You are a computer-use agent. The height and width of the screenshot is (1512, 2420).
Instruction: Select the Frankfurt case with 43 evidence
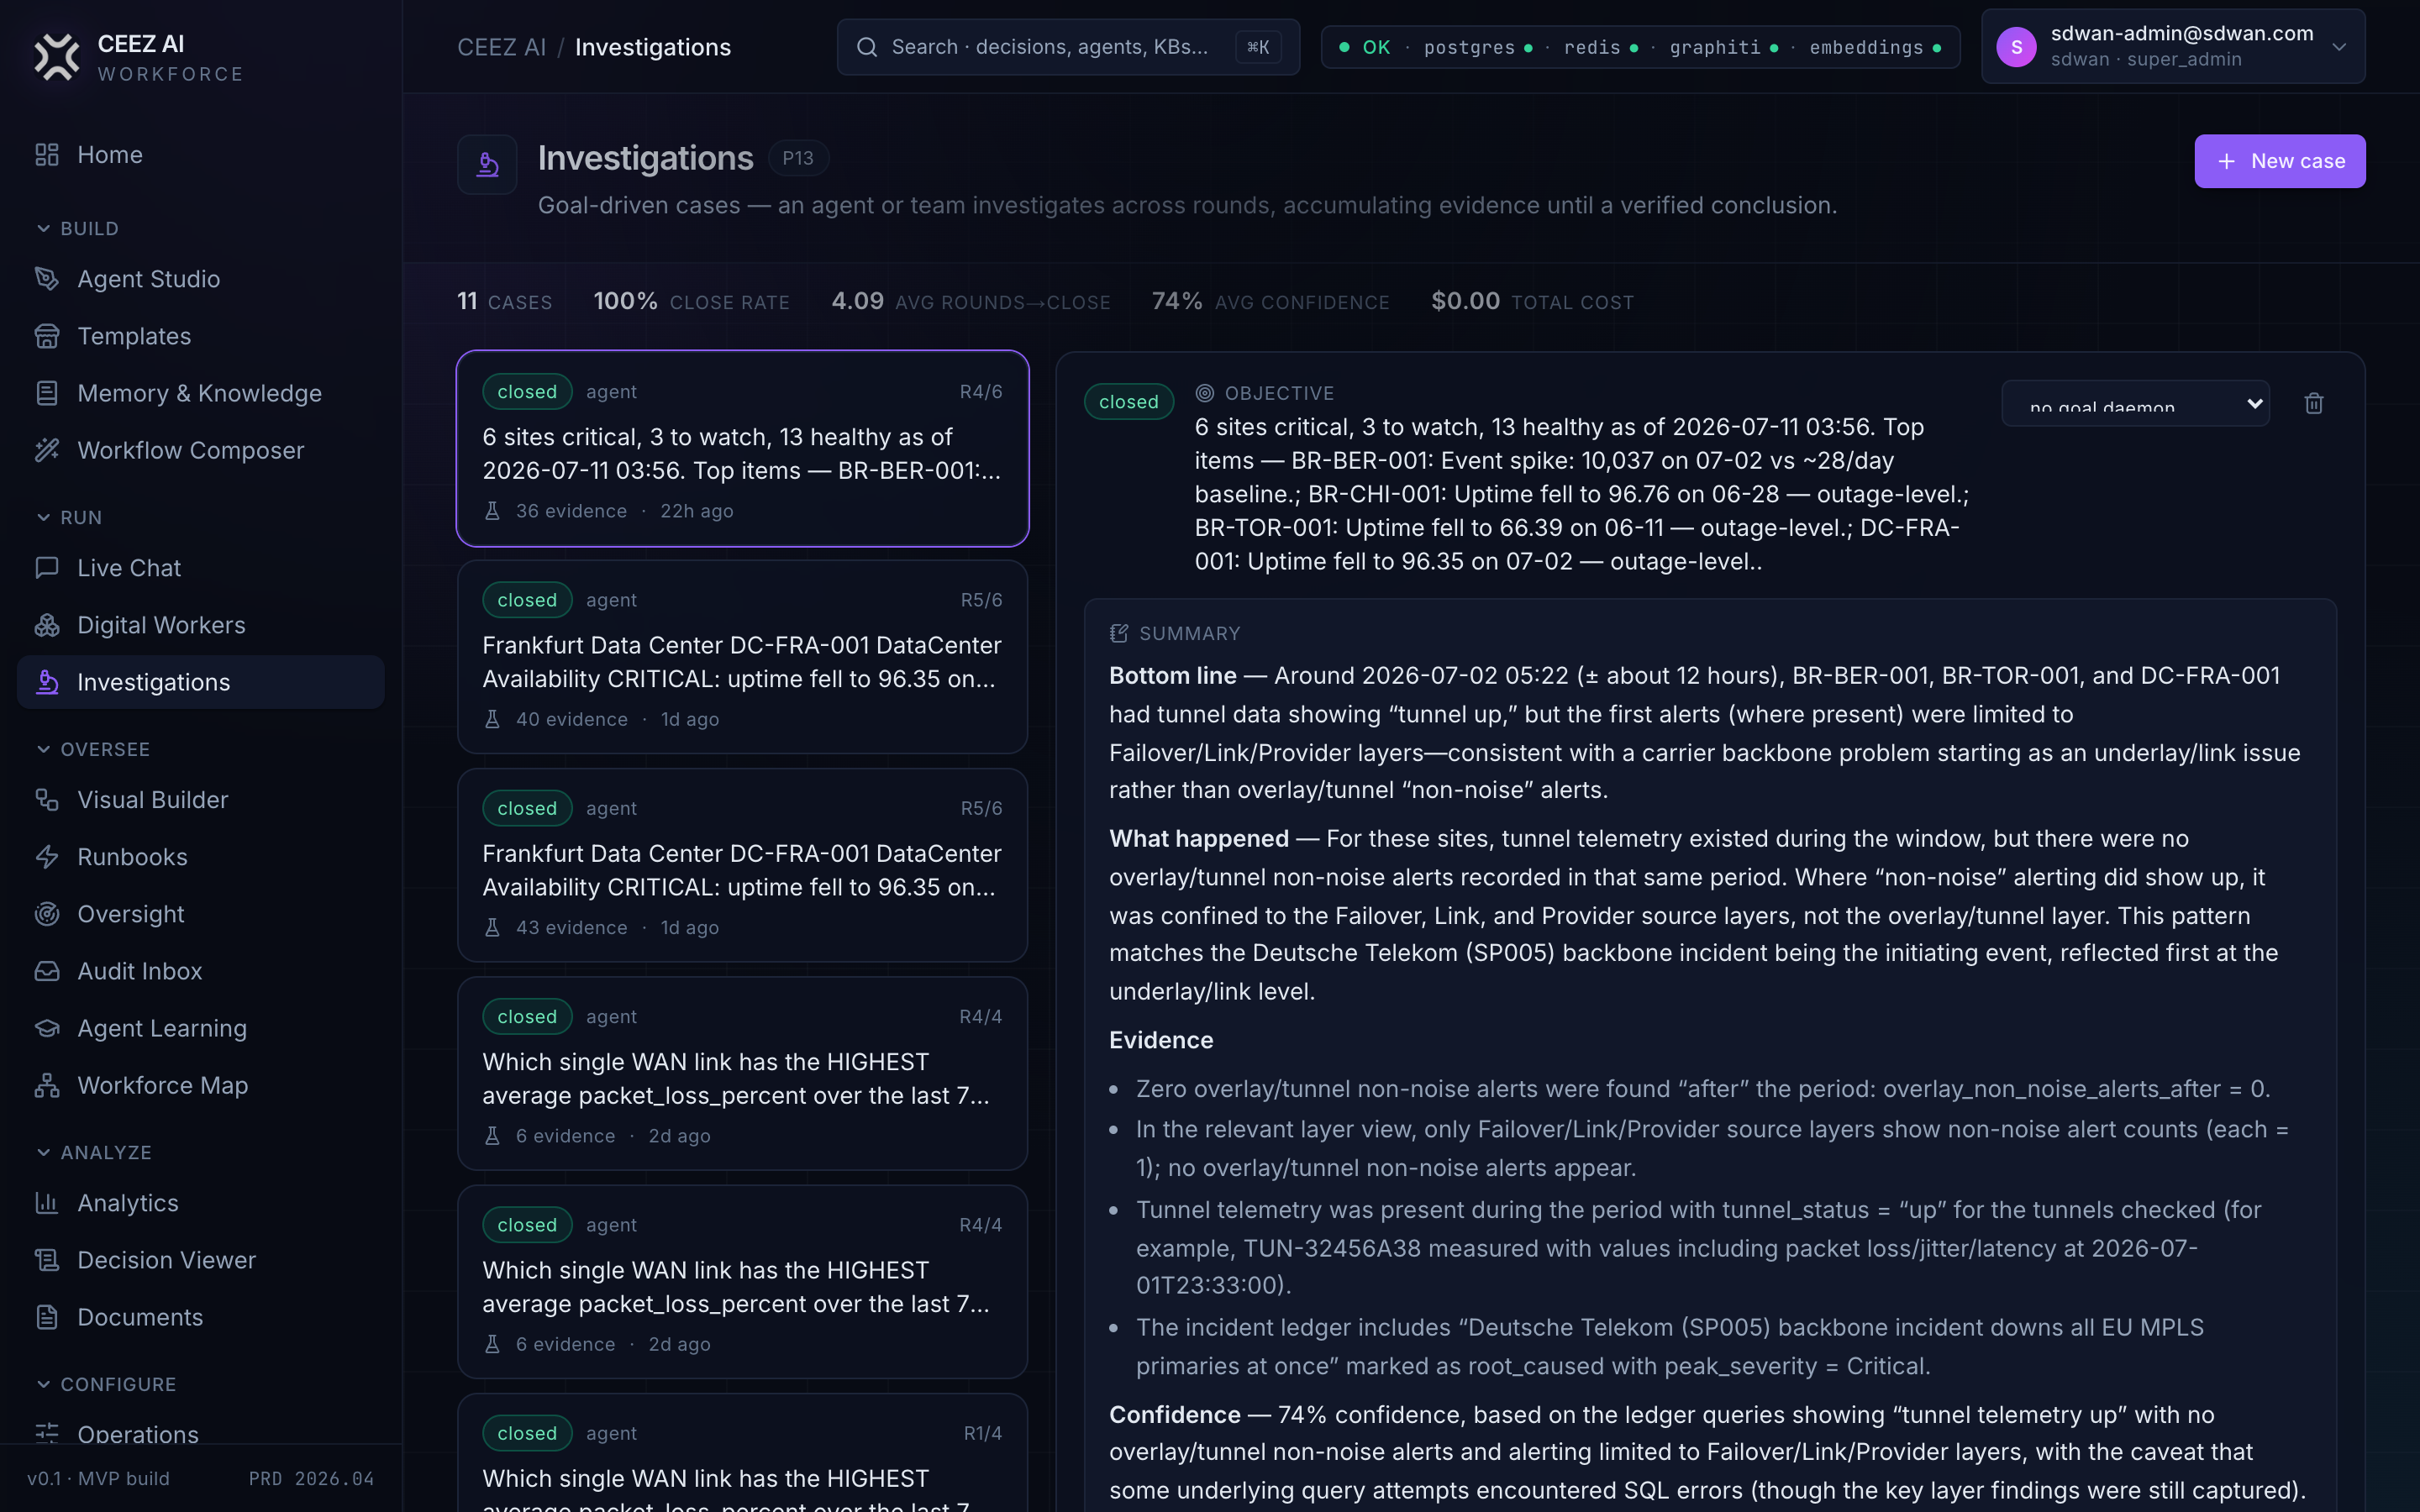[742, 865]
